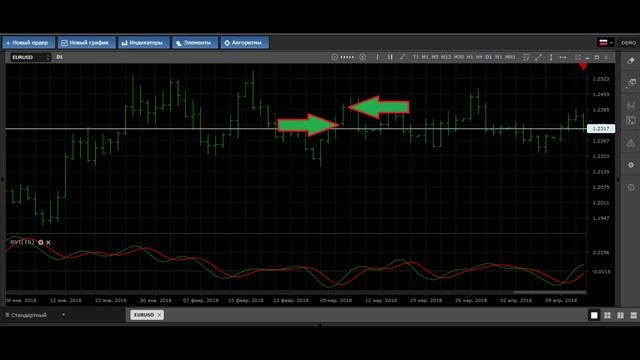Select the two-row layout icon
Screen dimensions: 640x360
pos(633,315)
